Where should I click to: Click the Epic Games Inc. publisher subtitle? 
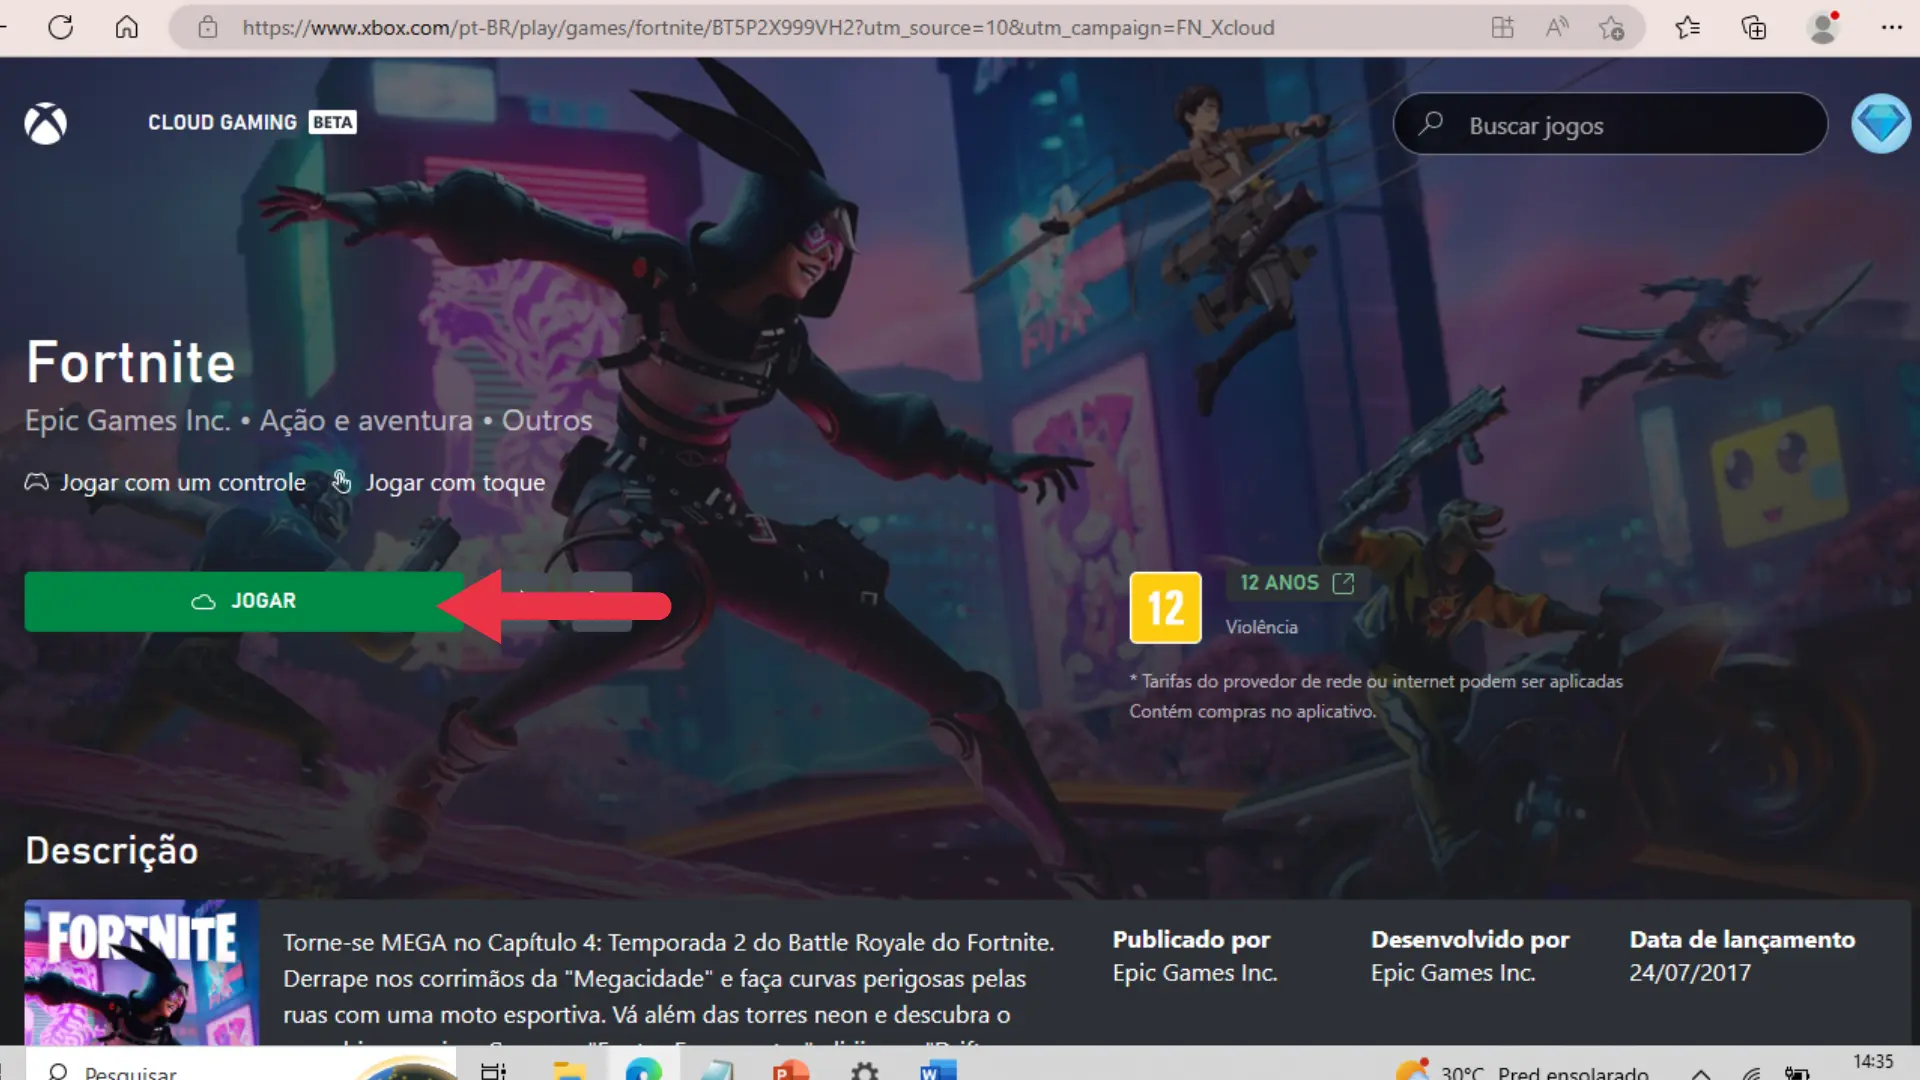128,420
